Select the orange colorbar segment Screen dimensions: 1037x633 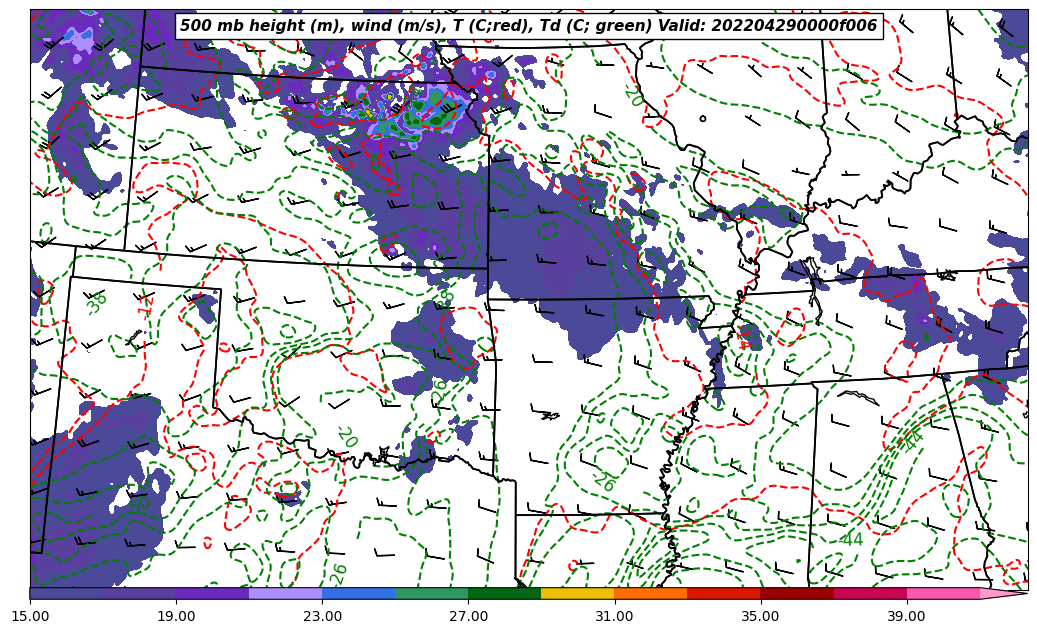[x=650, y=593]
